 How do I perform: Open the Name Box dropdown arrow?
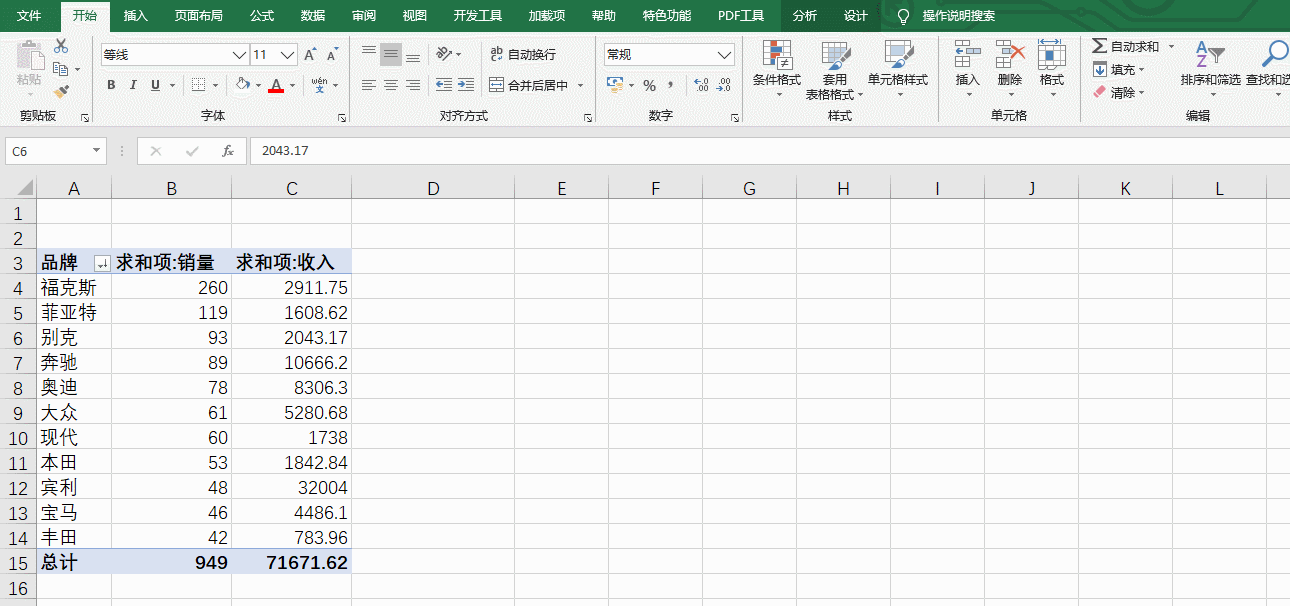97,151
